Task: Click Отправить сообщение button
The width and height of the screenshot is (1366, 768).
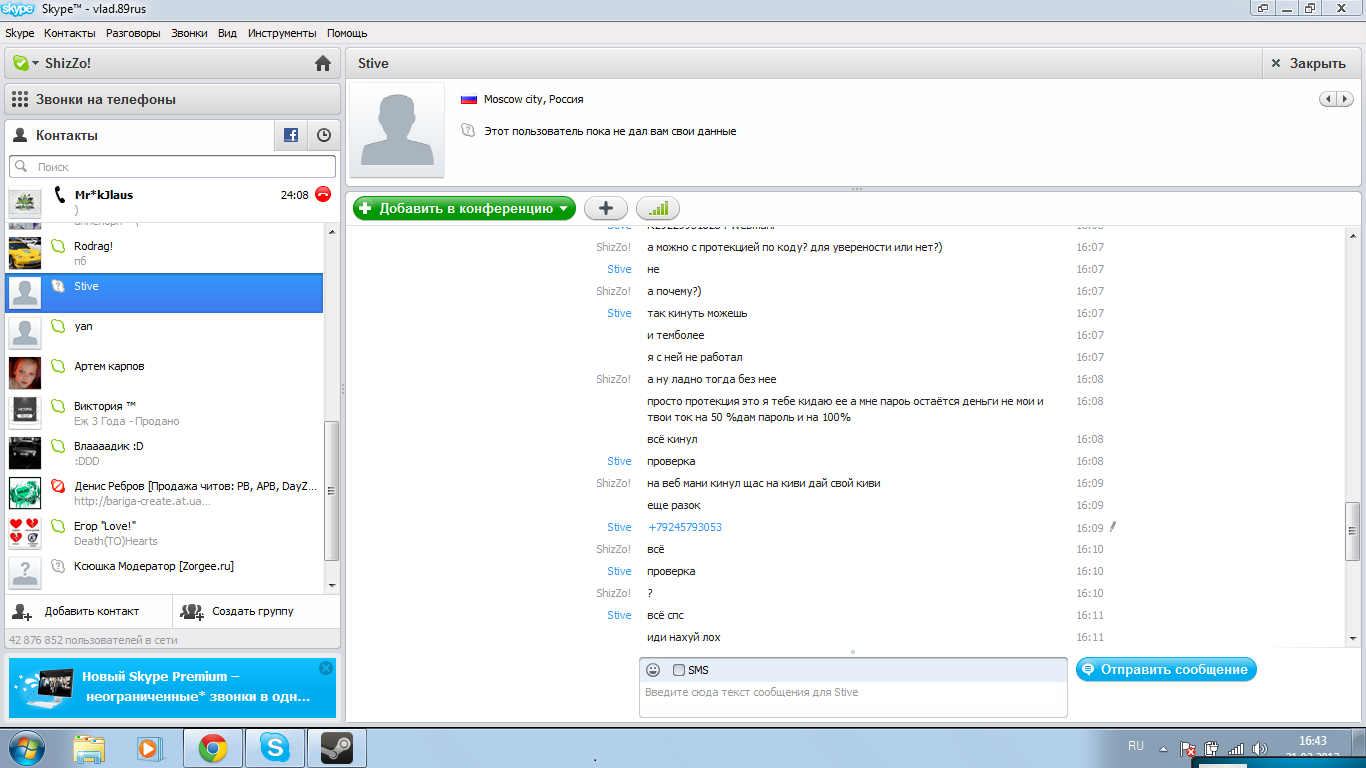Action: point(1166,669)
